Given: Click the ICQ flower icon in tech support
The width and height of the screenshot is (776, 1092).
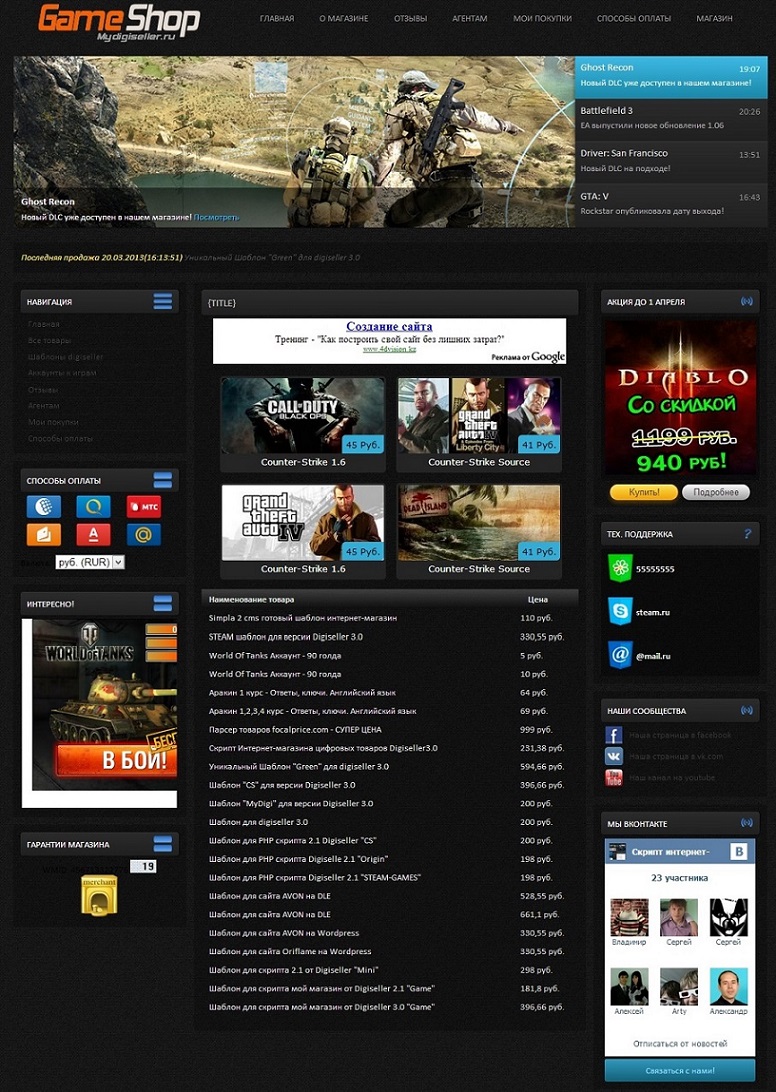Looking at the screenshot, I should (619, 568).
